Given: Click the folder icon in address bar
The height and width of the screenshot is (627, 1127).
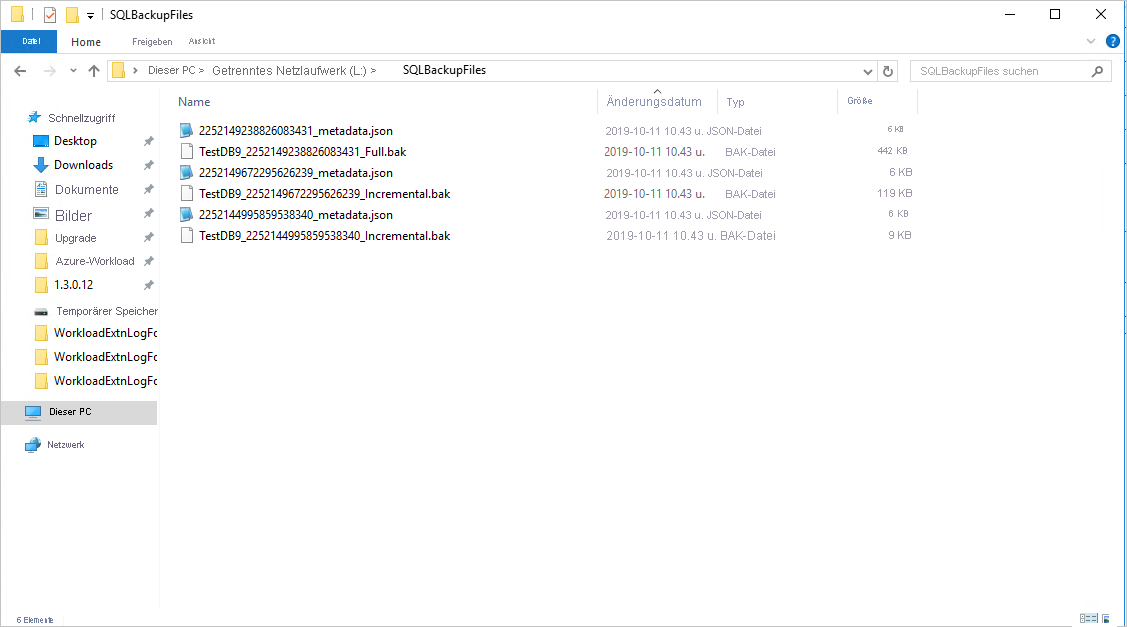Looking at the screenshot, I should (x=119, y=70).
